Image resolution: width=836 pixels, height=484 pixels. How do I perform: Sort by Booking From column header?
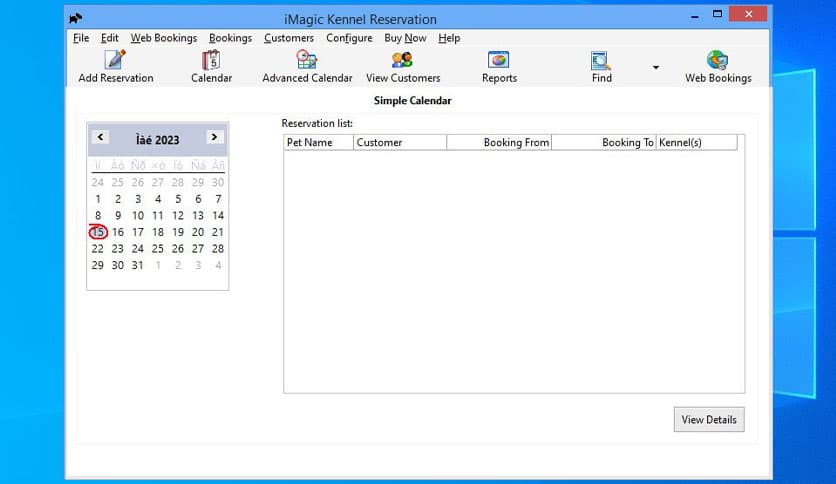499,142
